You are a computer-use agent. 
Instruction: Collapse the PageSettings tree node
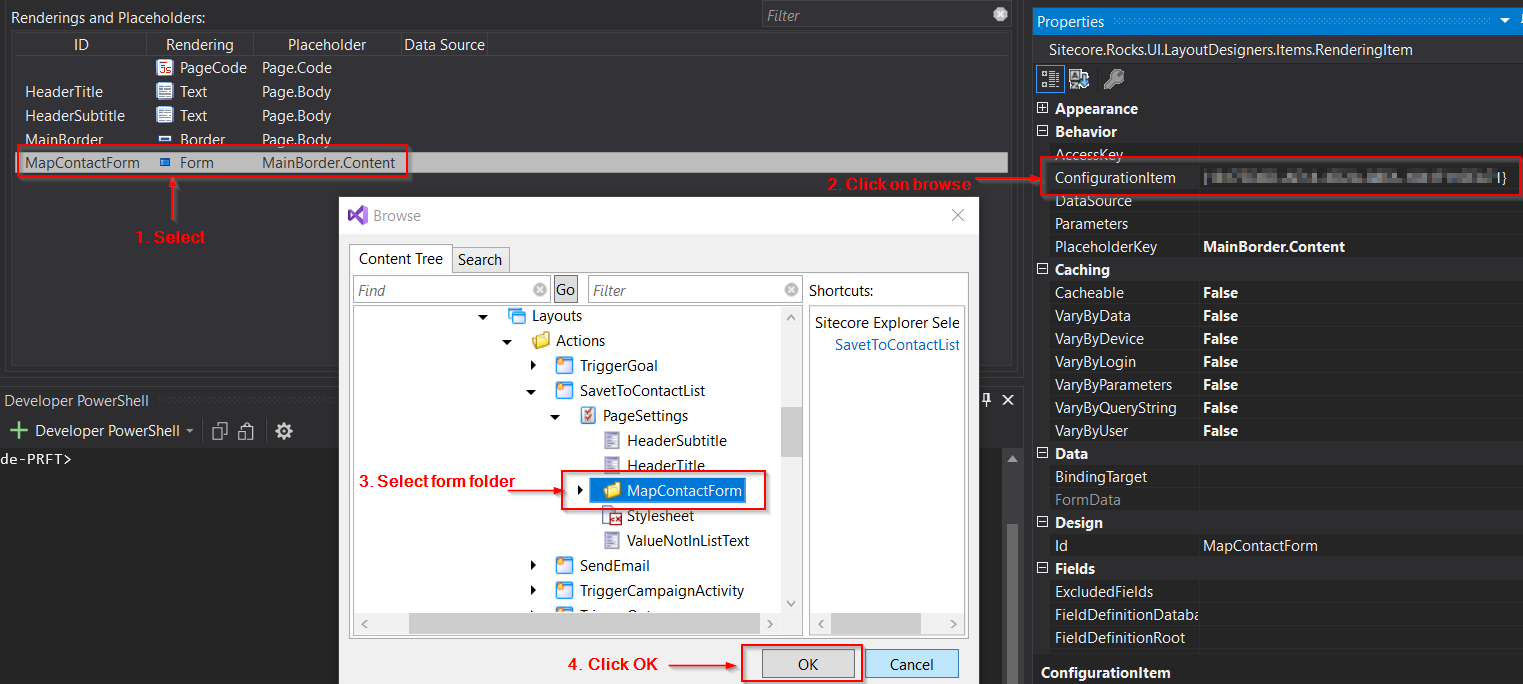(x=556, y=416)
